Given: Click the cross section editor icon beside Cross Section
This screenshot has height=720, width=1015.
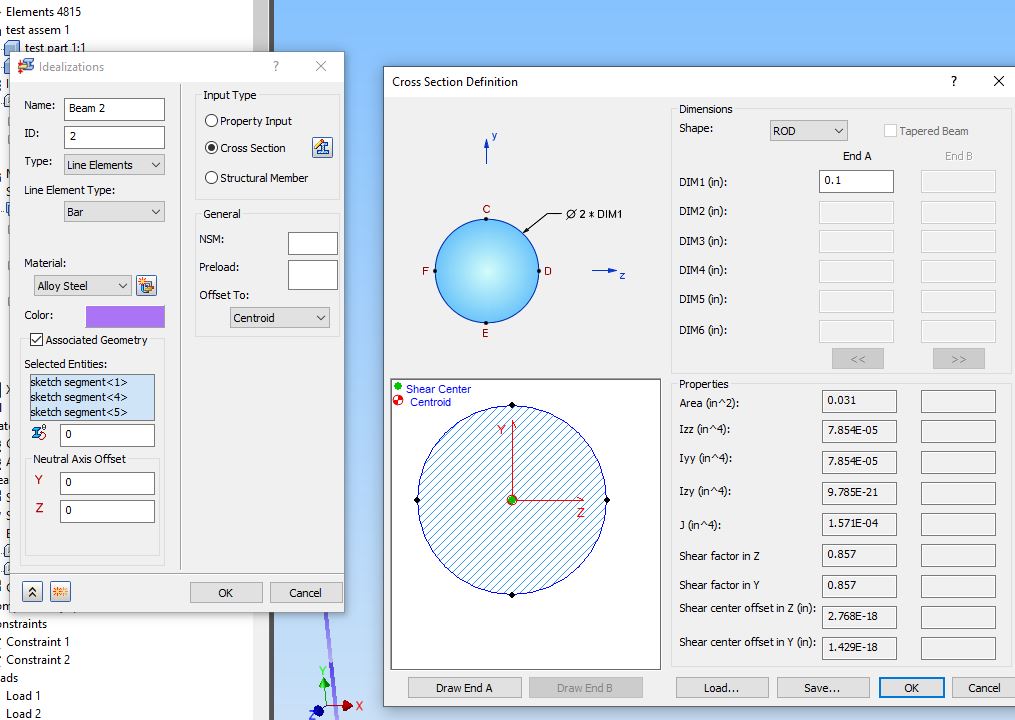Looking at the screenshot, I should 321,147.
